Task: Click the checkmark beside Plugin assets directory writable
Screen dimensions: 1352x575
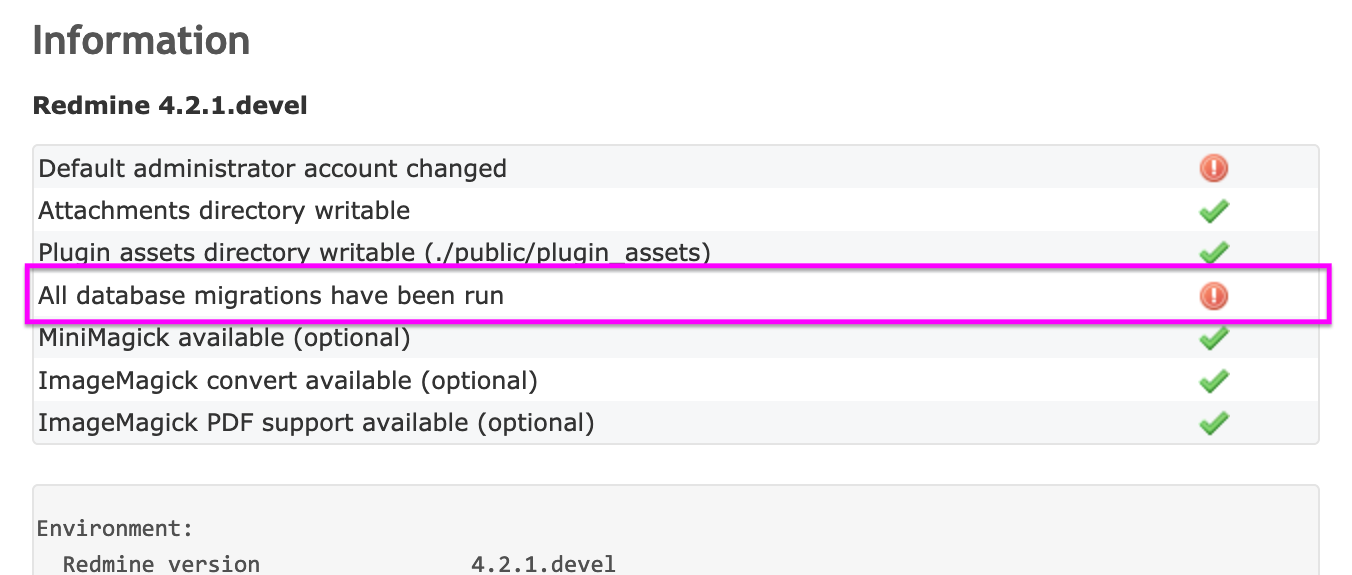Action: click(x=1213, y=252)
